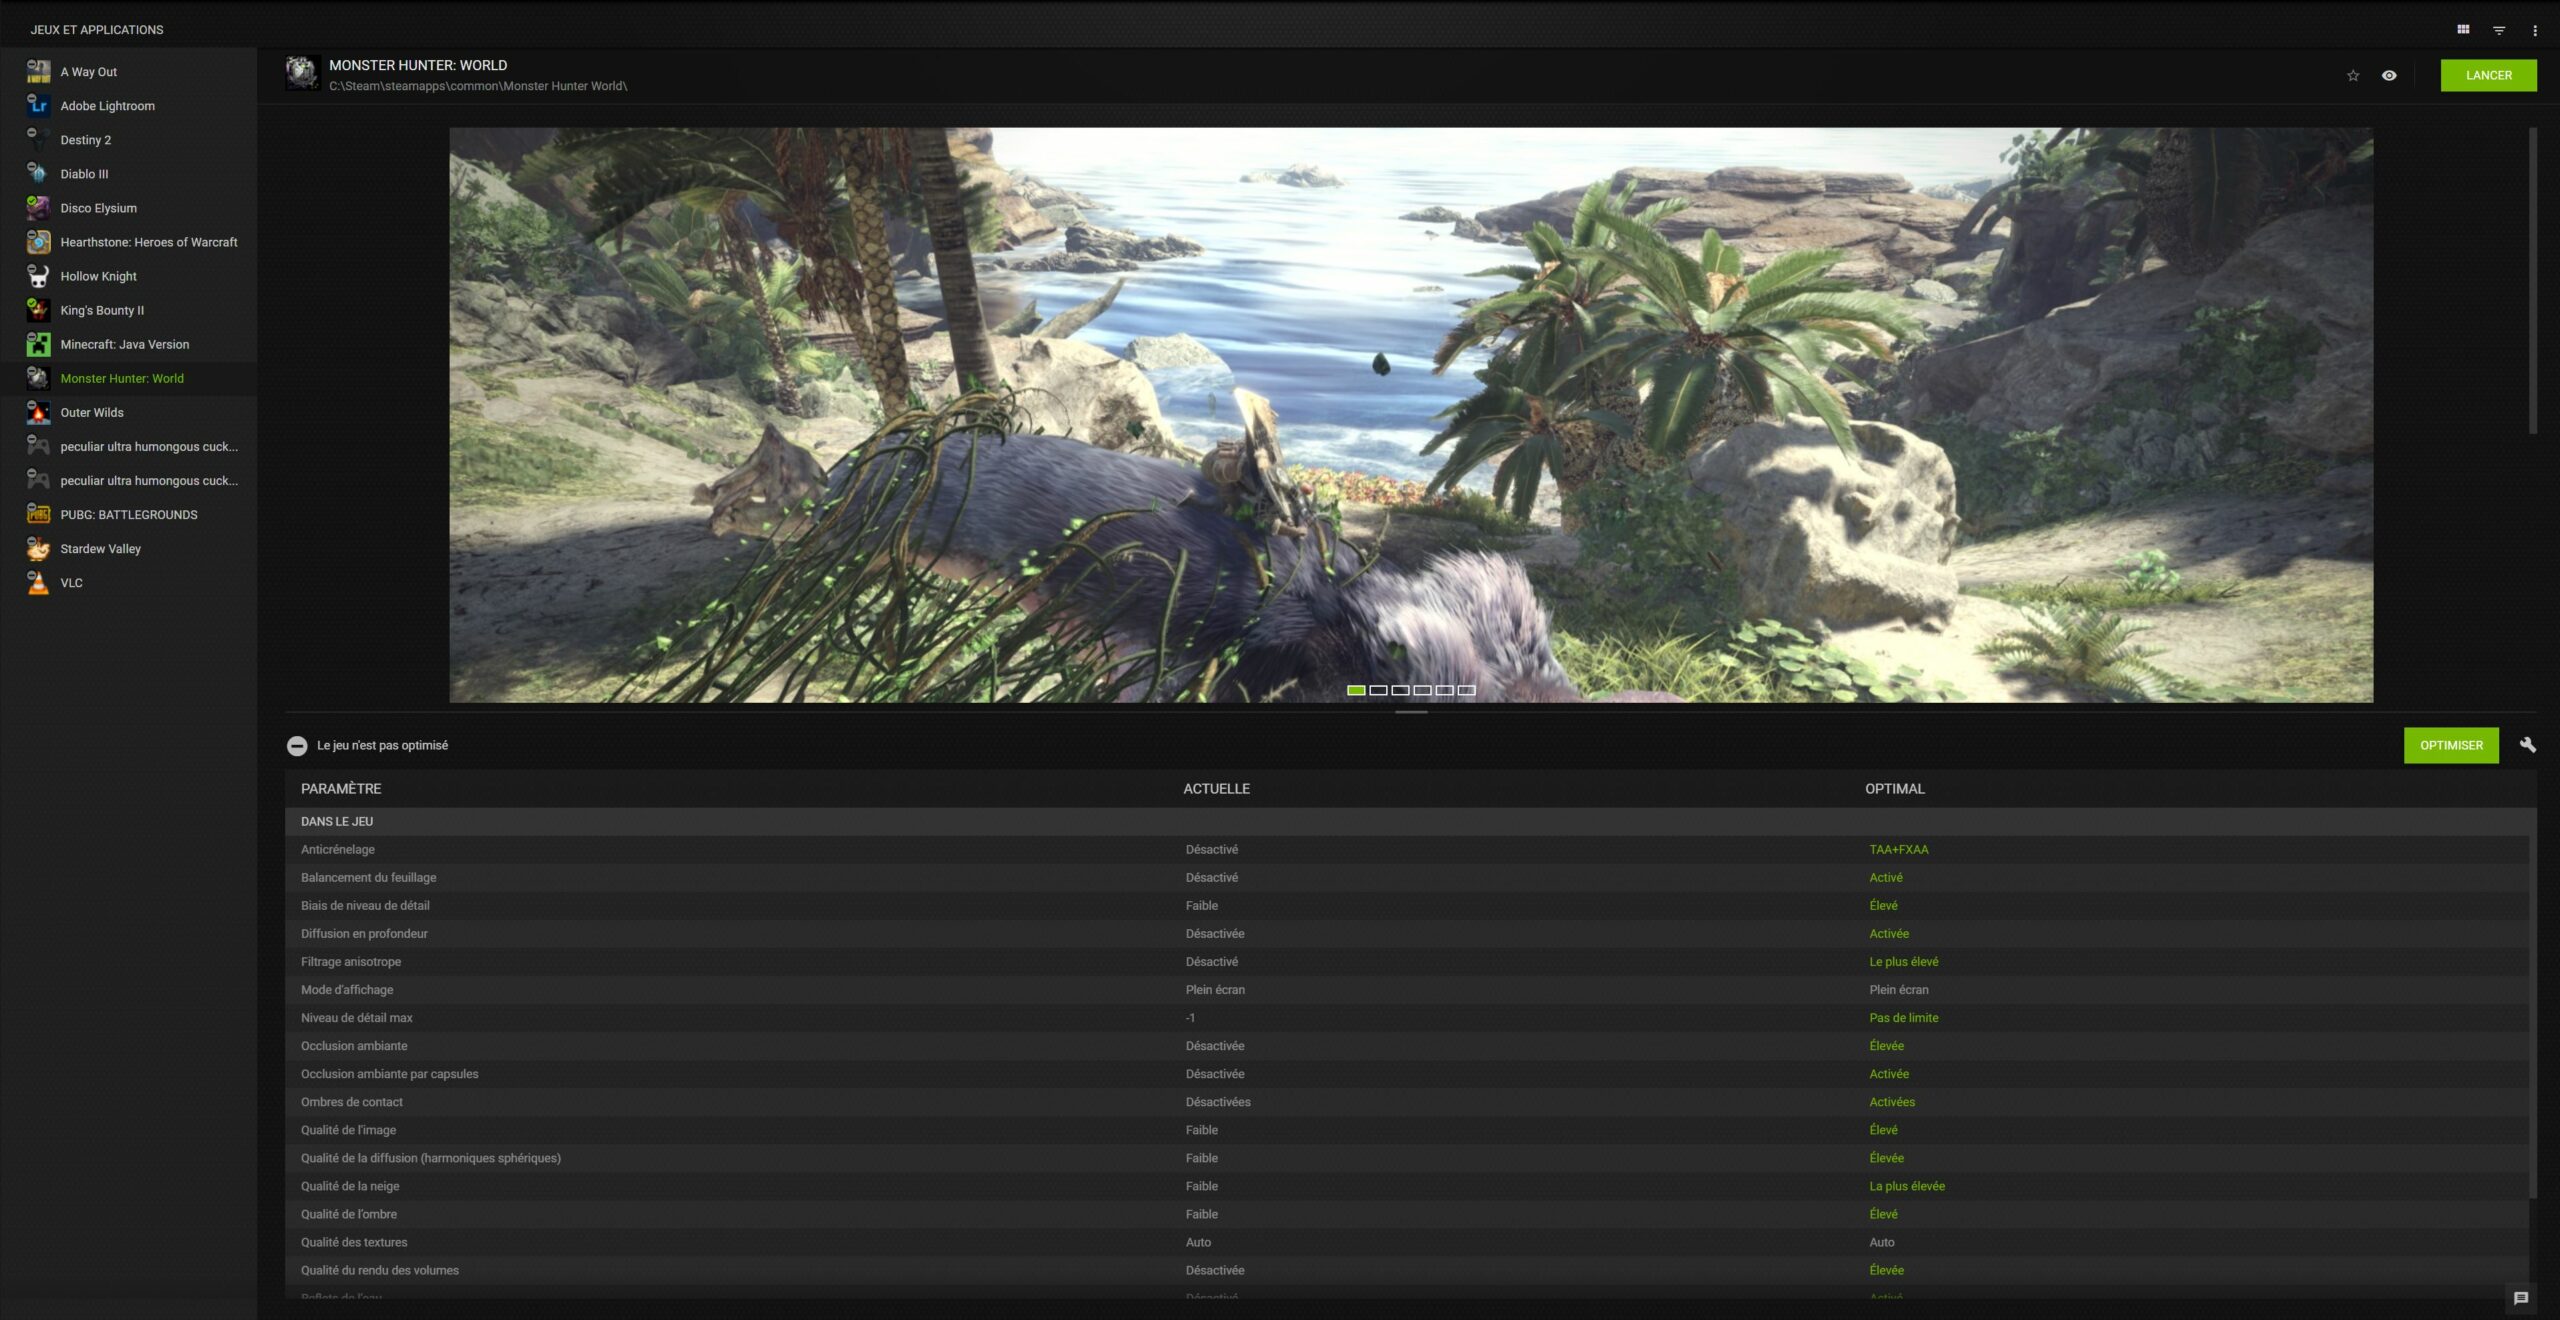Screen dimensions: 2560x1320
Task: Click the Hollow Knight skull icon
Action: pos(38,275)
